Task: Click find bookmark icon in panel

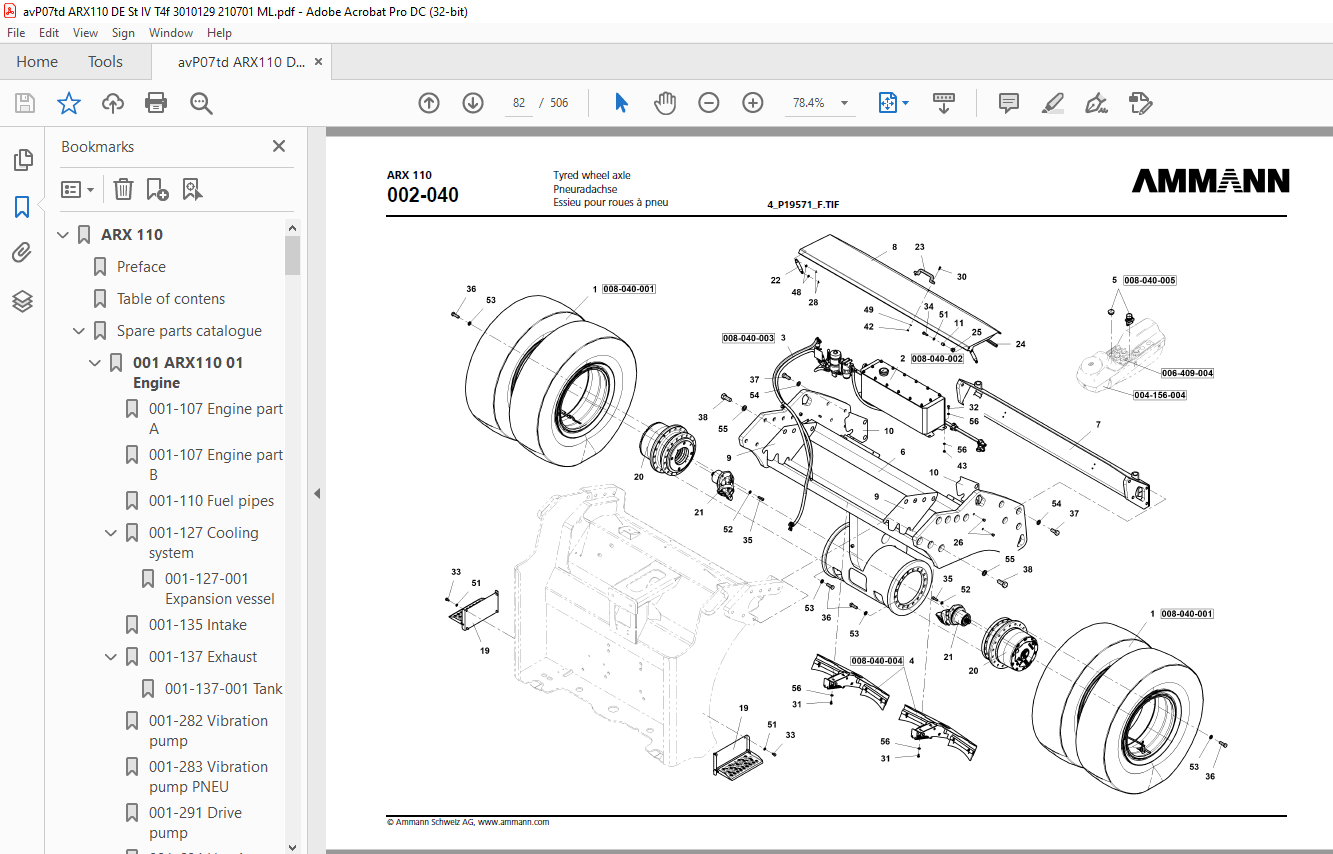Action: pyautogui.click(x=193, y=189)
